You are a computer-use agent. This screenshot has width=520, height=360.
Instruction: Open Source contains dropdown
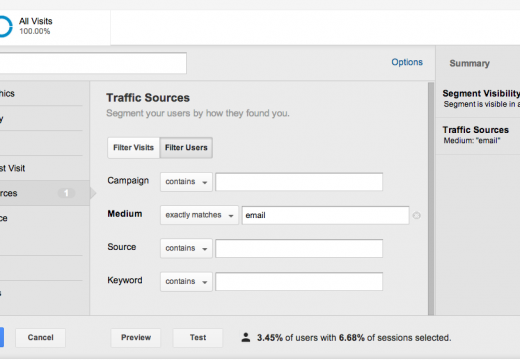pos(186,248)
